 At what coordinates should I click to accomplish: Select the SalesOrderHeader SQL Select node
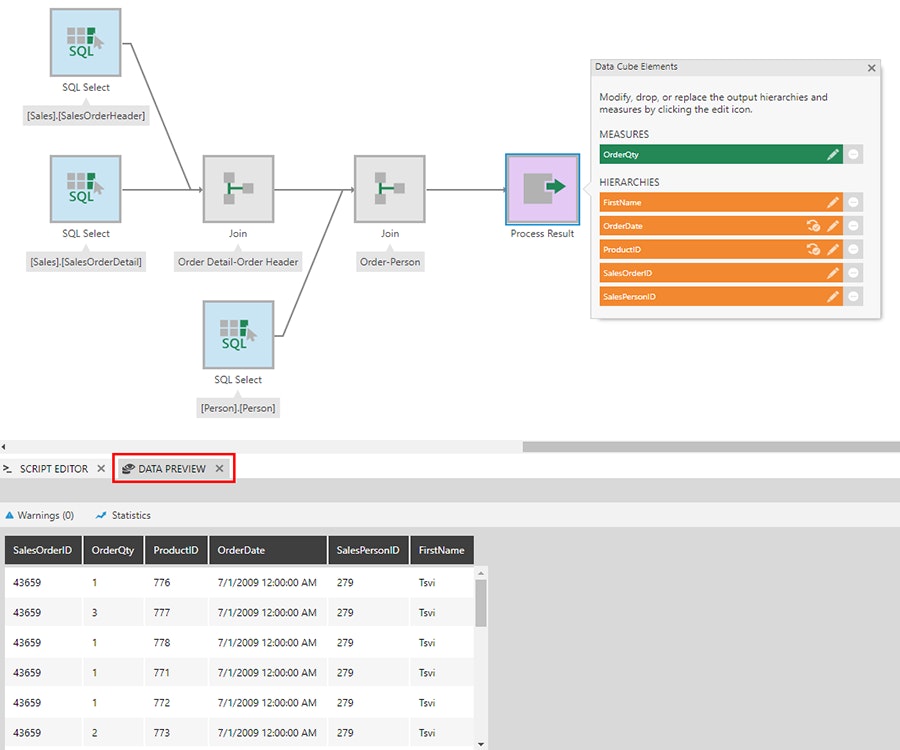tap(86, 42)
